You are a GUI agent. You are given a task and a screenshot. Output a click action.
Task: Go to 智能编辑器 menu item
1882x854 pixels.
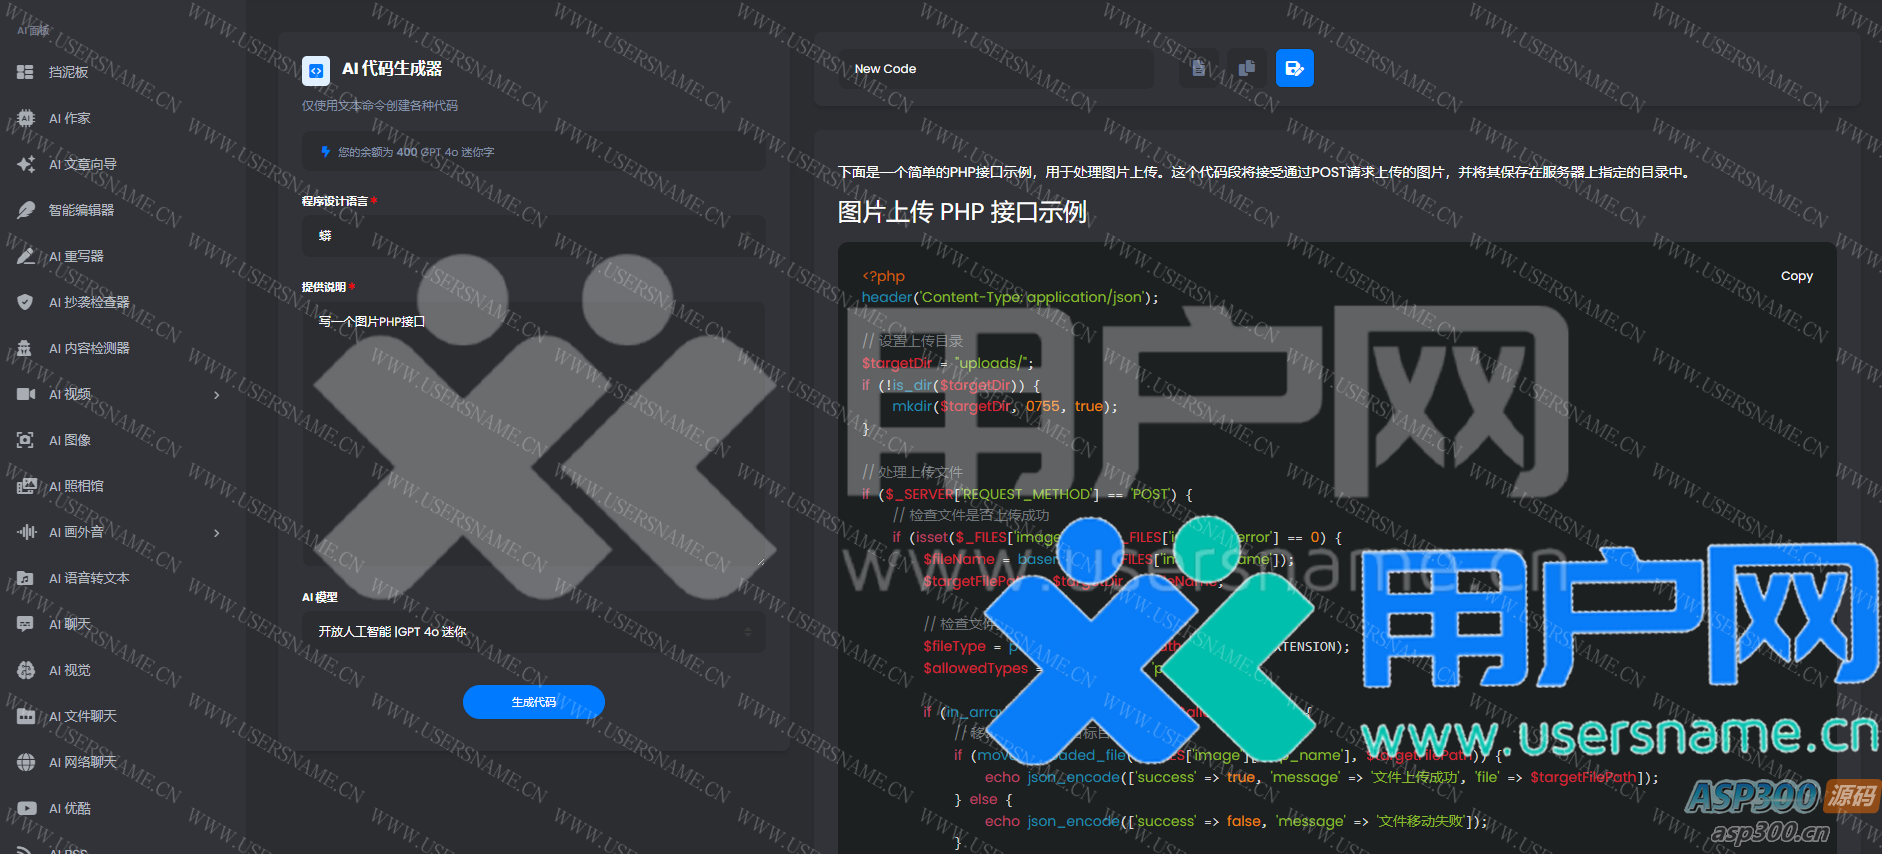coord(81,210)
